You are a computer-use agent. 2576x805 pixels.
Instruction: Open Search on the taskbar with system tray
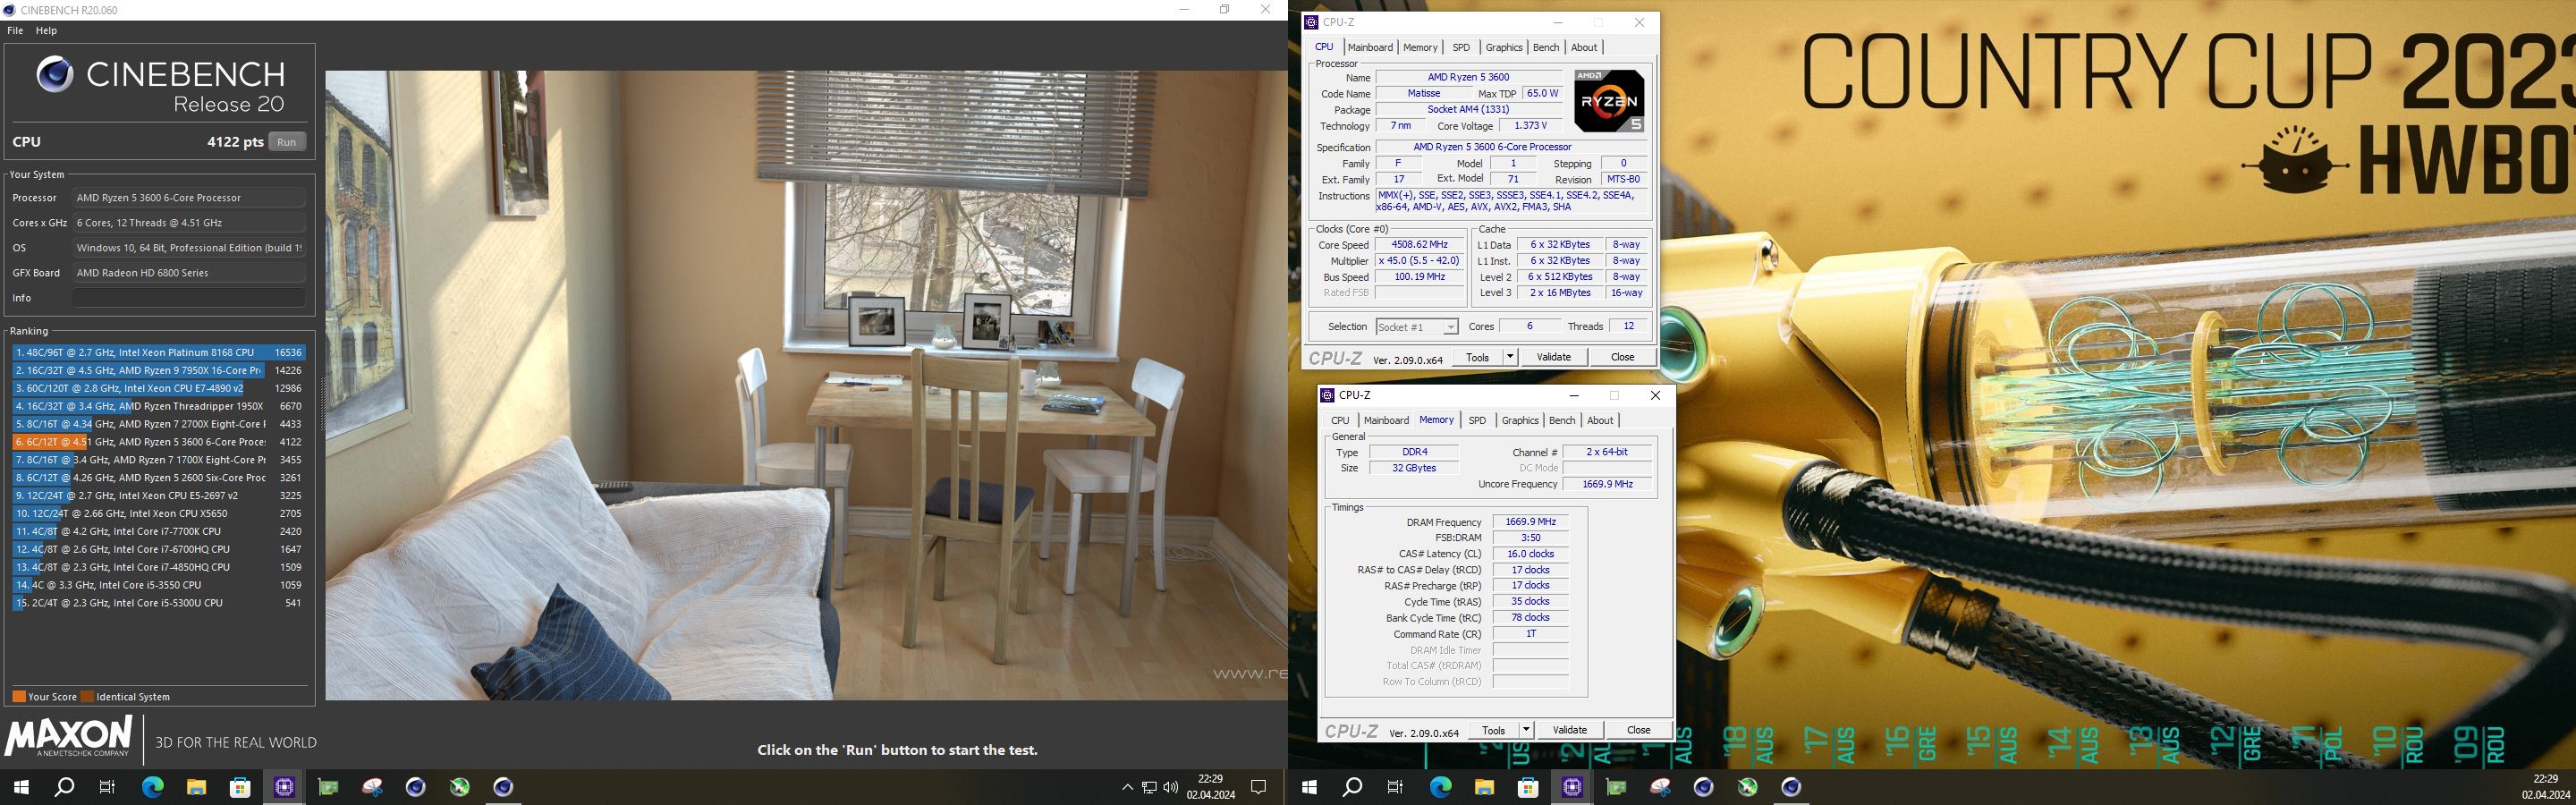click(x=64, y=787)
